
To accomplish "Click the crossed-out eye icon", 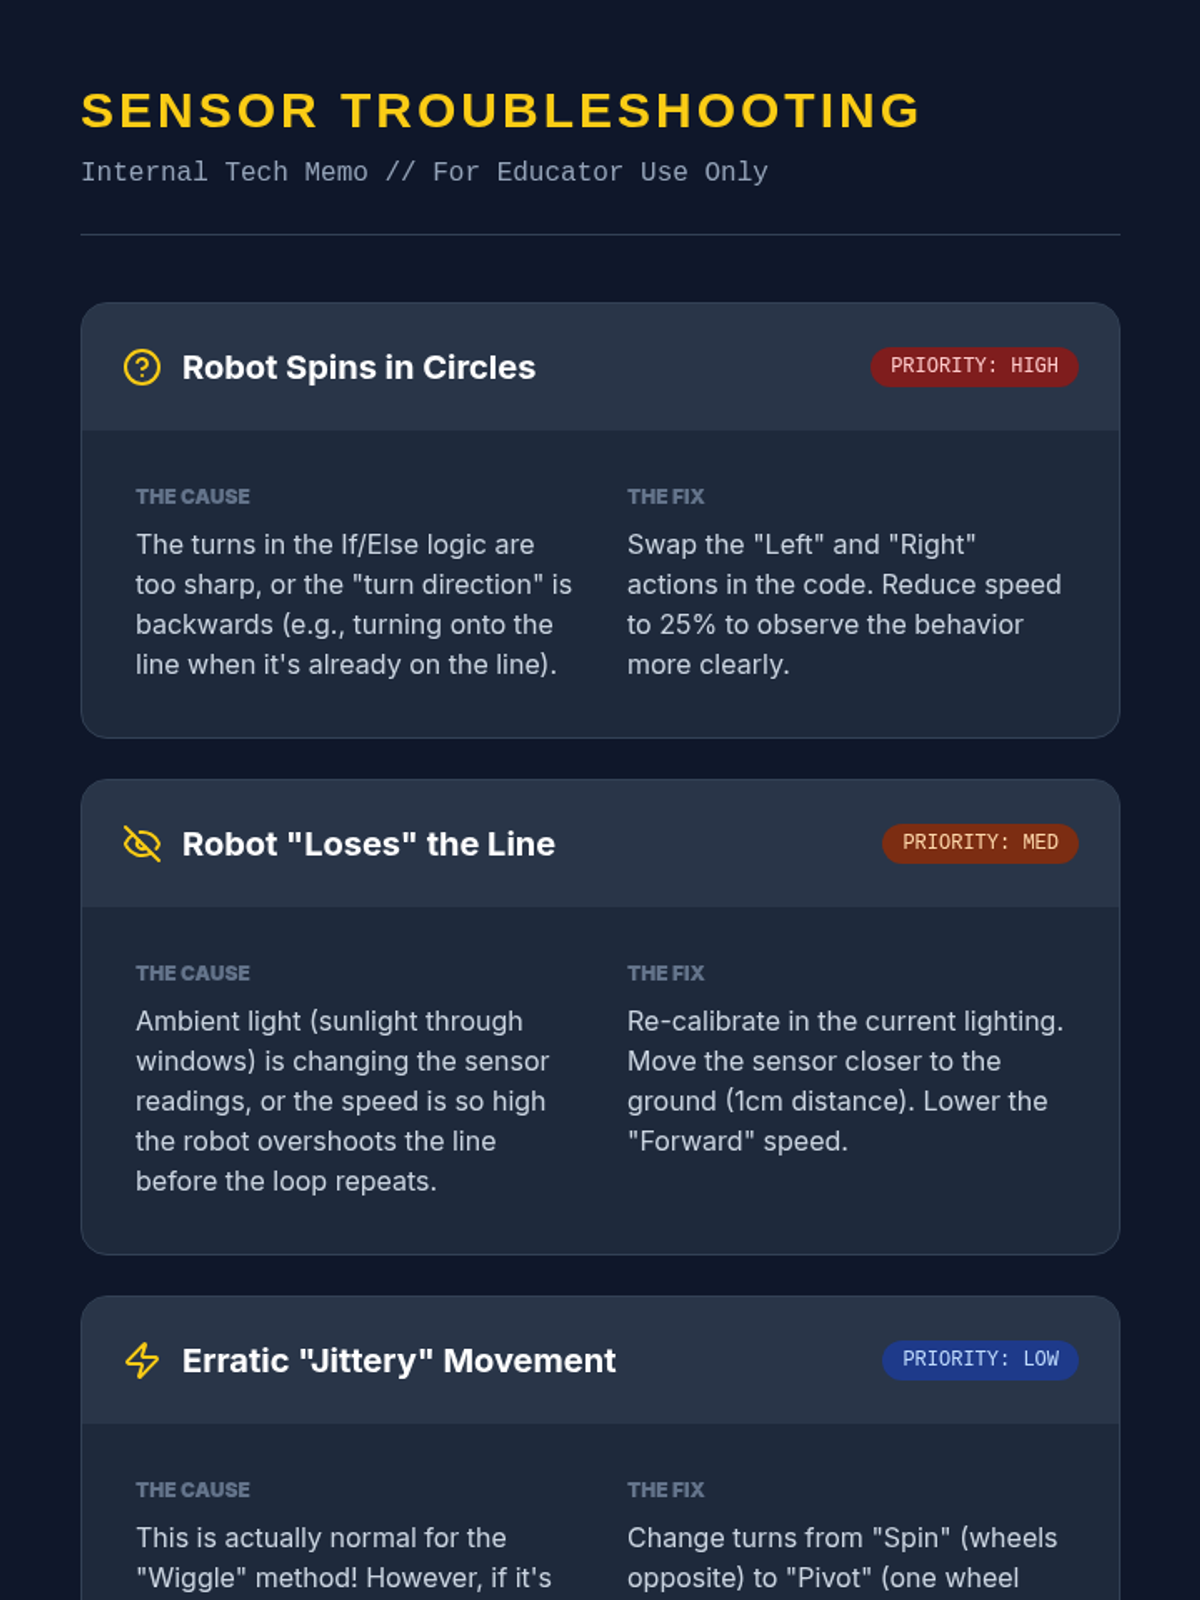I will [x=142, y=844].
